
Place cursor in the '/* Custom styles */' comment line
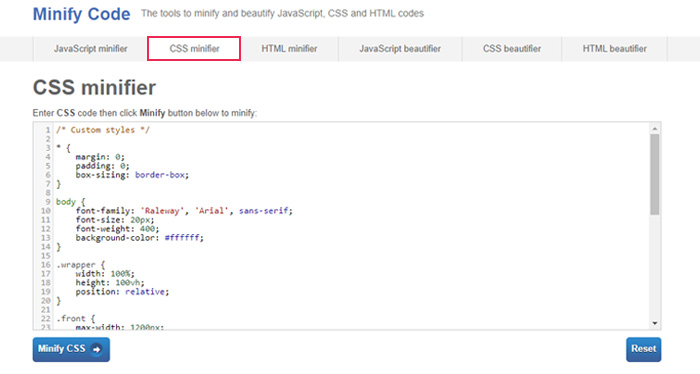[x=103, y=130]
